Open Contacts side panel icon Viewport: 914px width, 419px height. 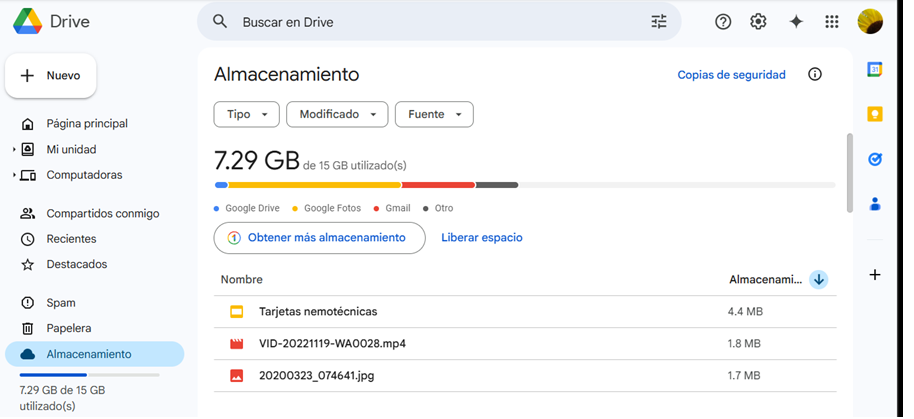875,204
